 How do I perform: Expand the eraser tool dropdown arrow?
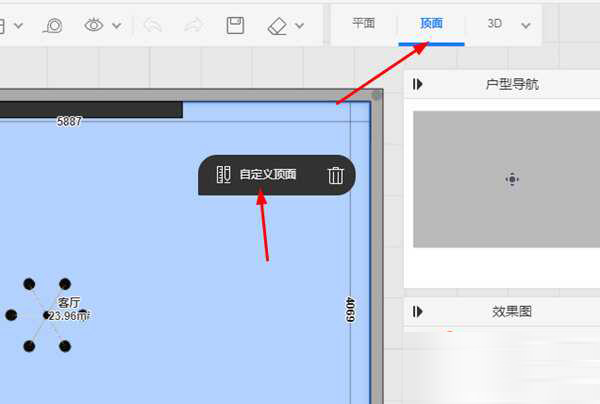300,25
